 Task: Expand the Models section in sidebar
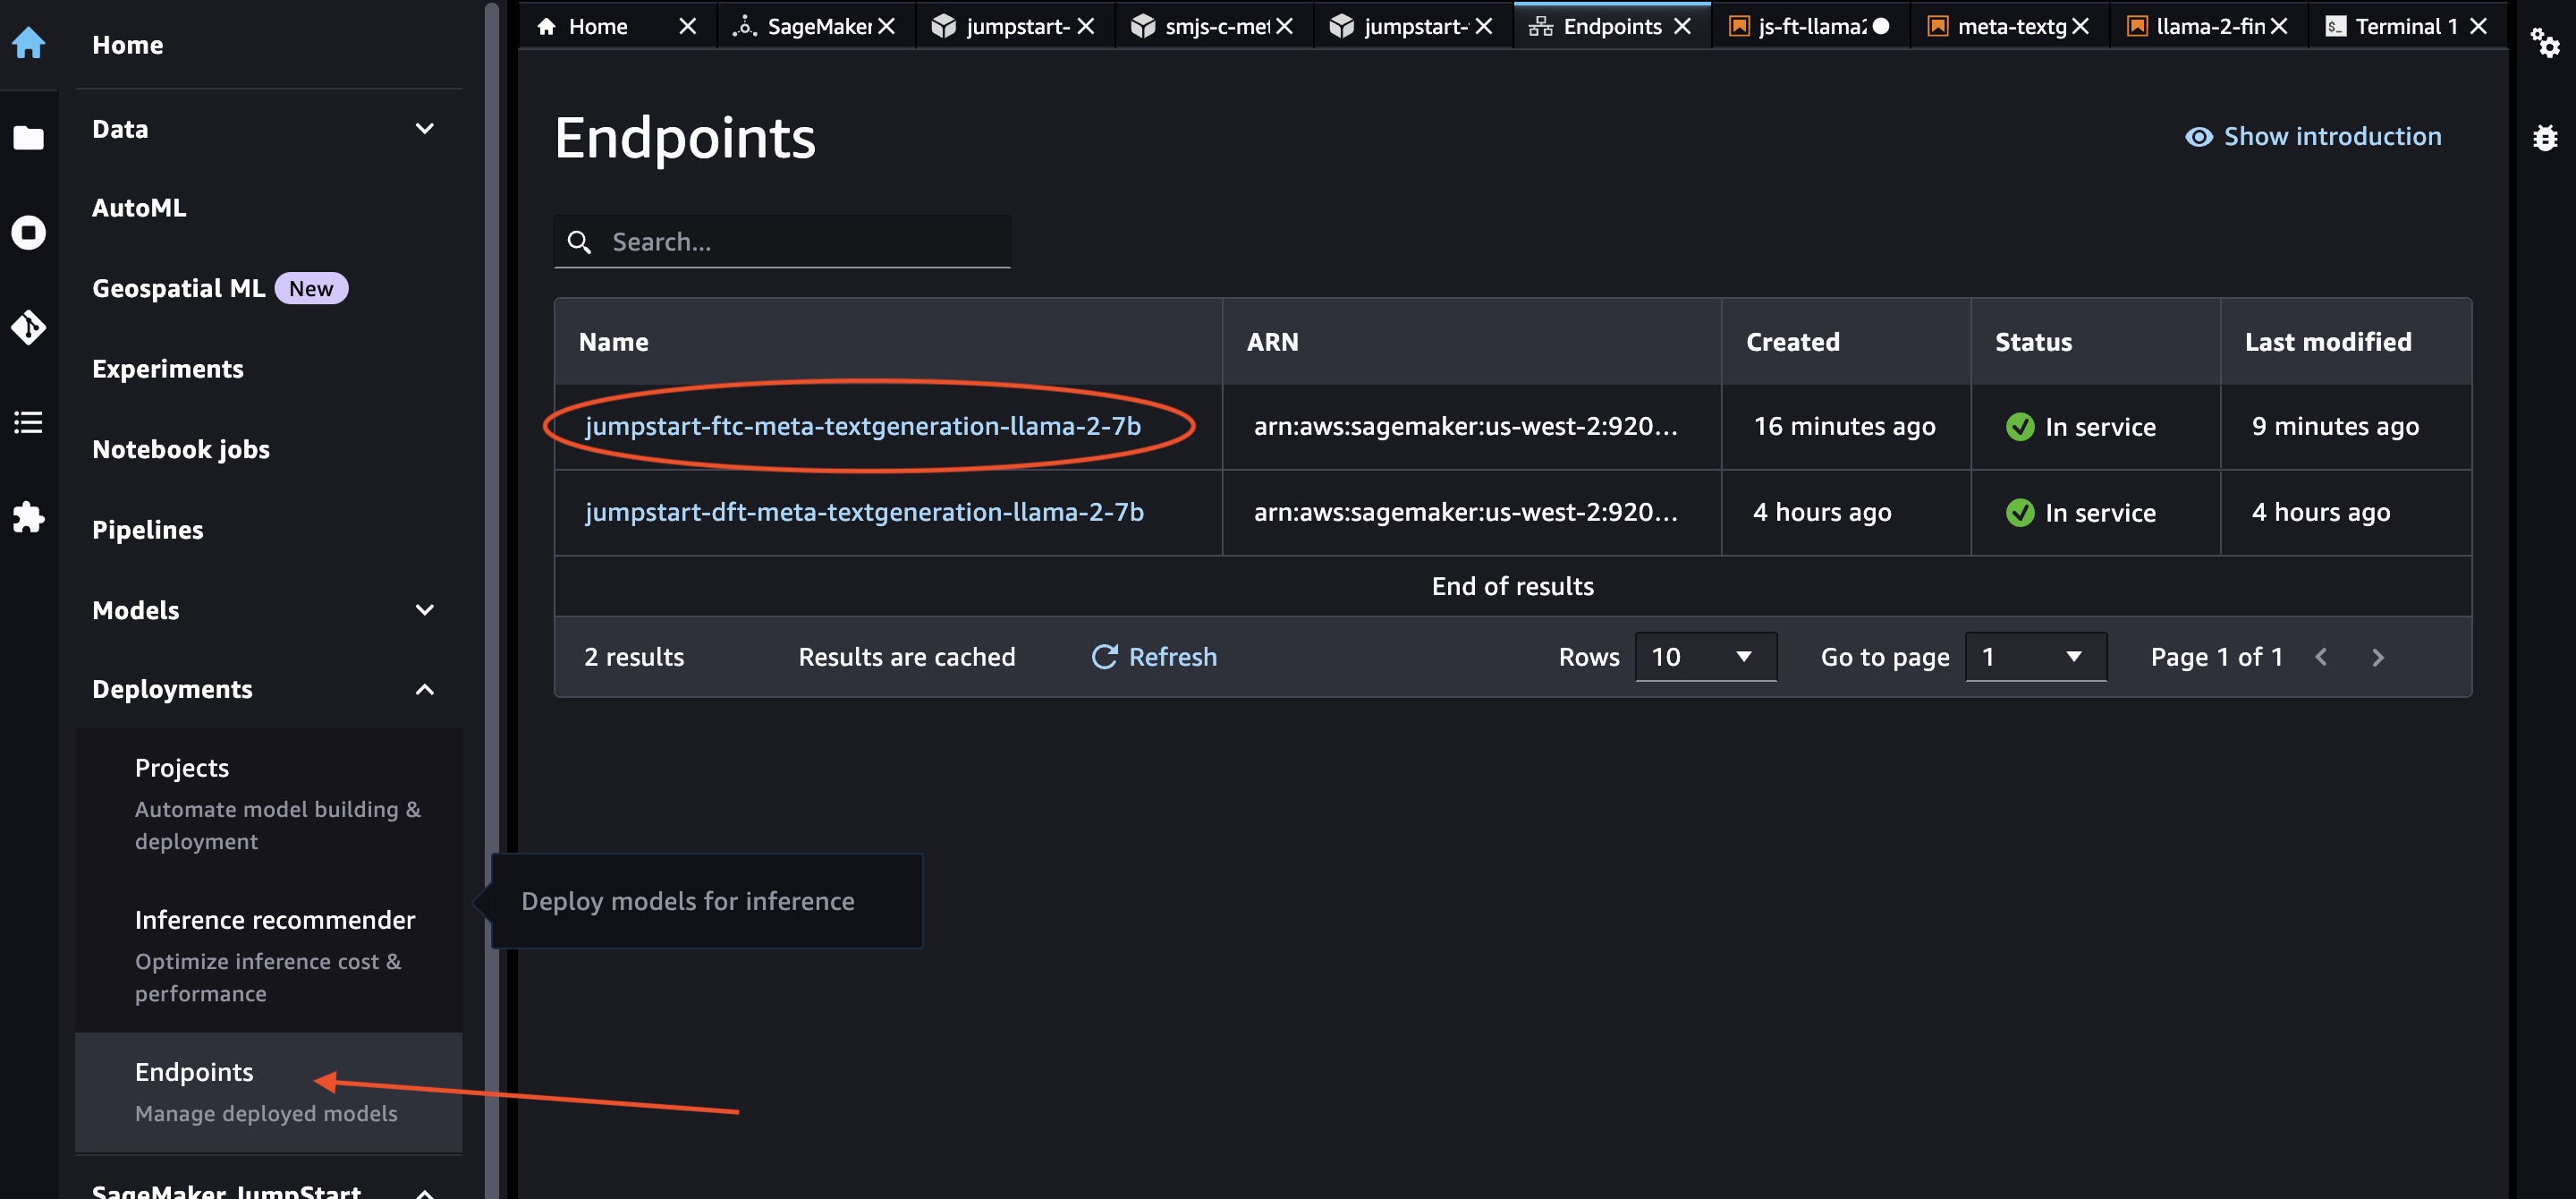[x=424, y=610]
